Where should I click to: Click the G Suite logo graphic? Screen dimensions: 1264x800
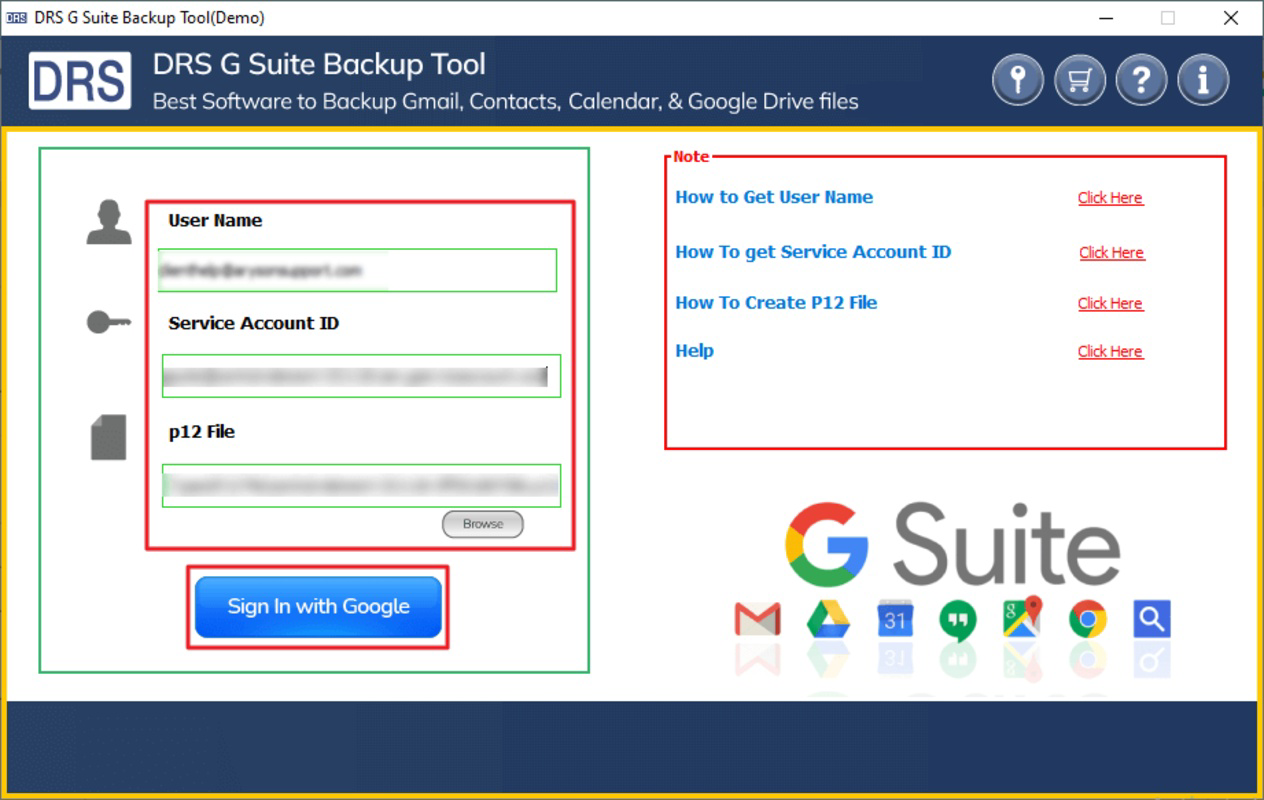tap(952, 545)
